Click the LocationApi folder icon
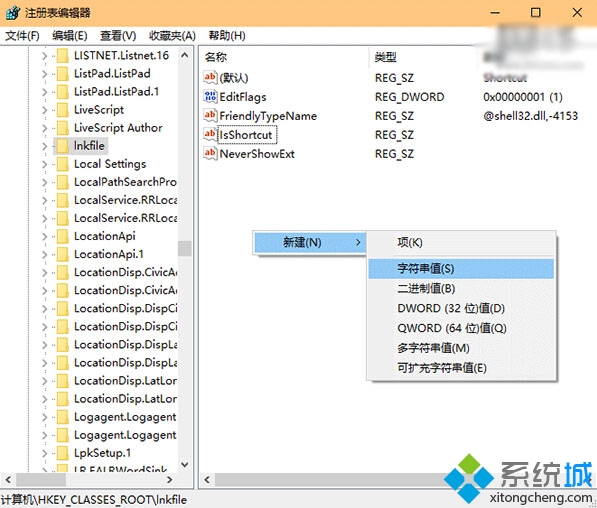 tap(62, 236)
